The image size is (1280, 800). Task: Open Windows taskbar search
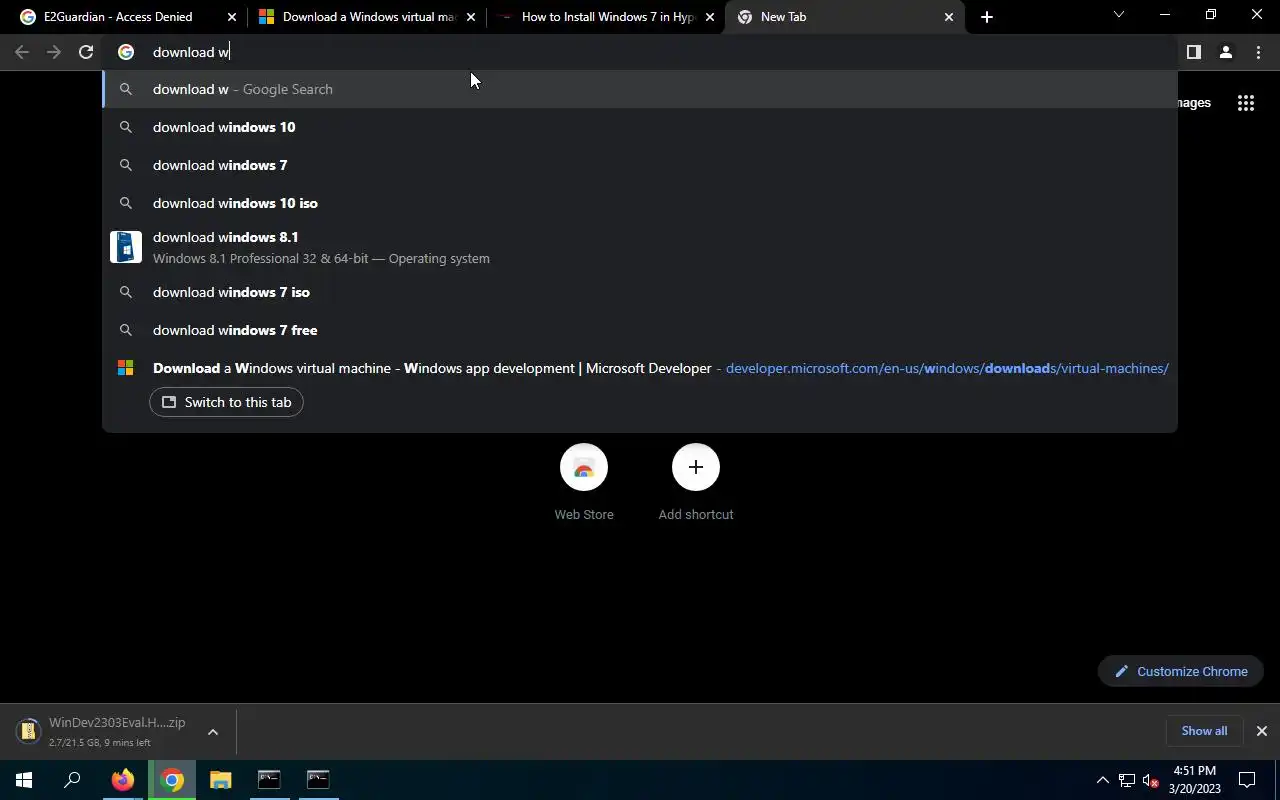pyautogui.click(x=72, y=780)
